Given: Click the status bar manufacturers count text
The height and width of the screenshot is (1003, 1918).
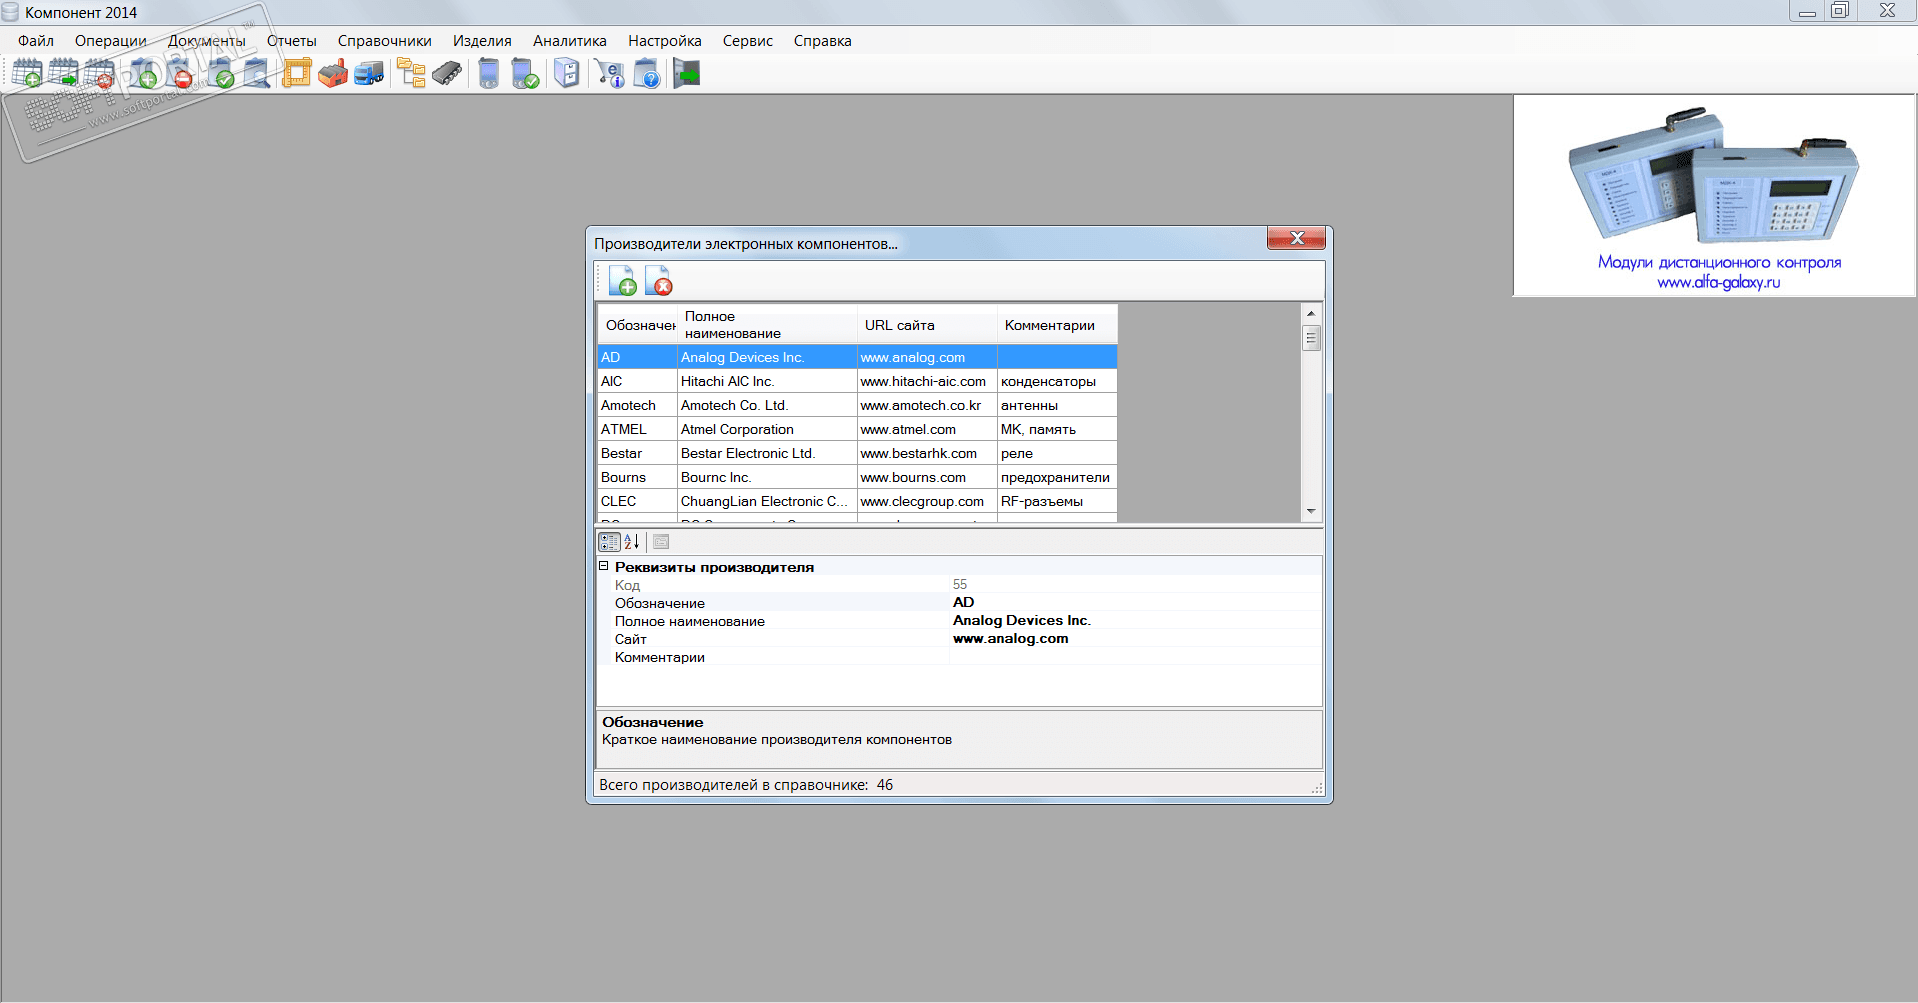Looking at the screenshot, I should point(746,785).
